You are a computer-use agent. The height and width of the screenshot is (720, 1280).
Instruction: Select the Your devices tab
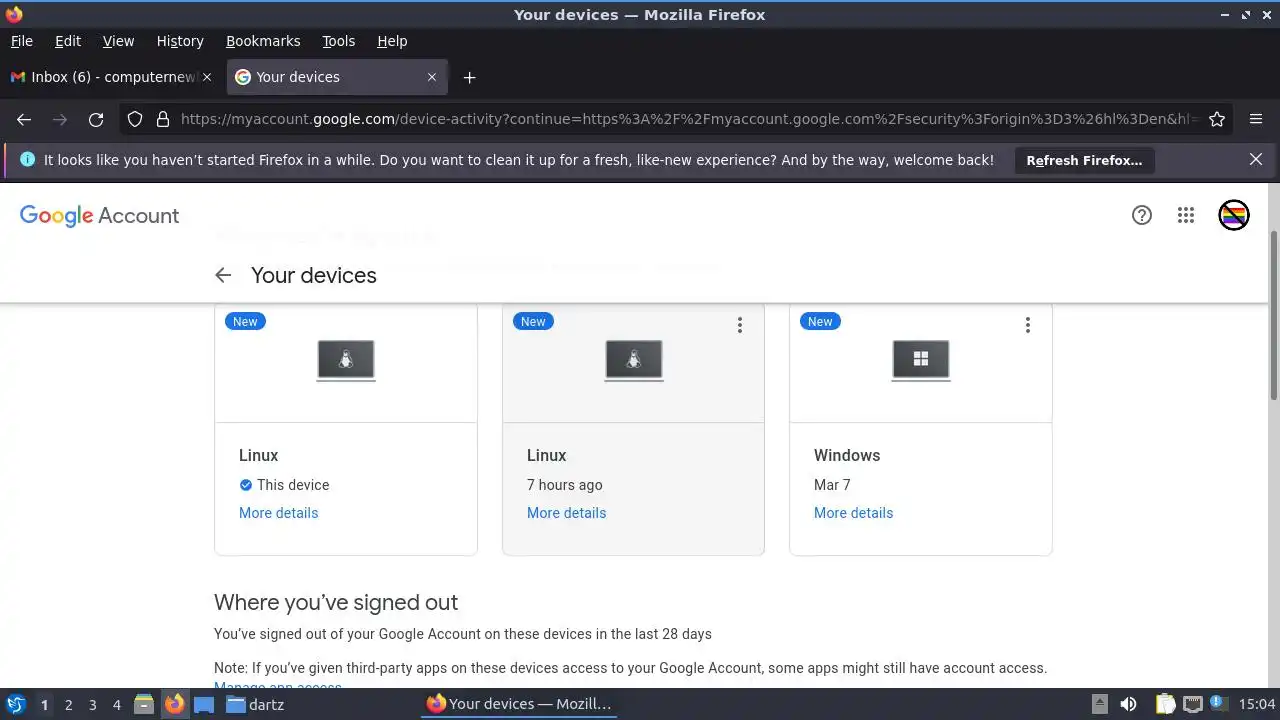(337, 77)
